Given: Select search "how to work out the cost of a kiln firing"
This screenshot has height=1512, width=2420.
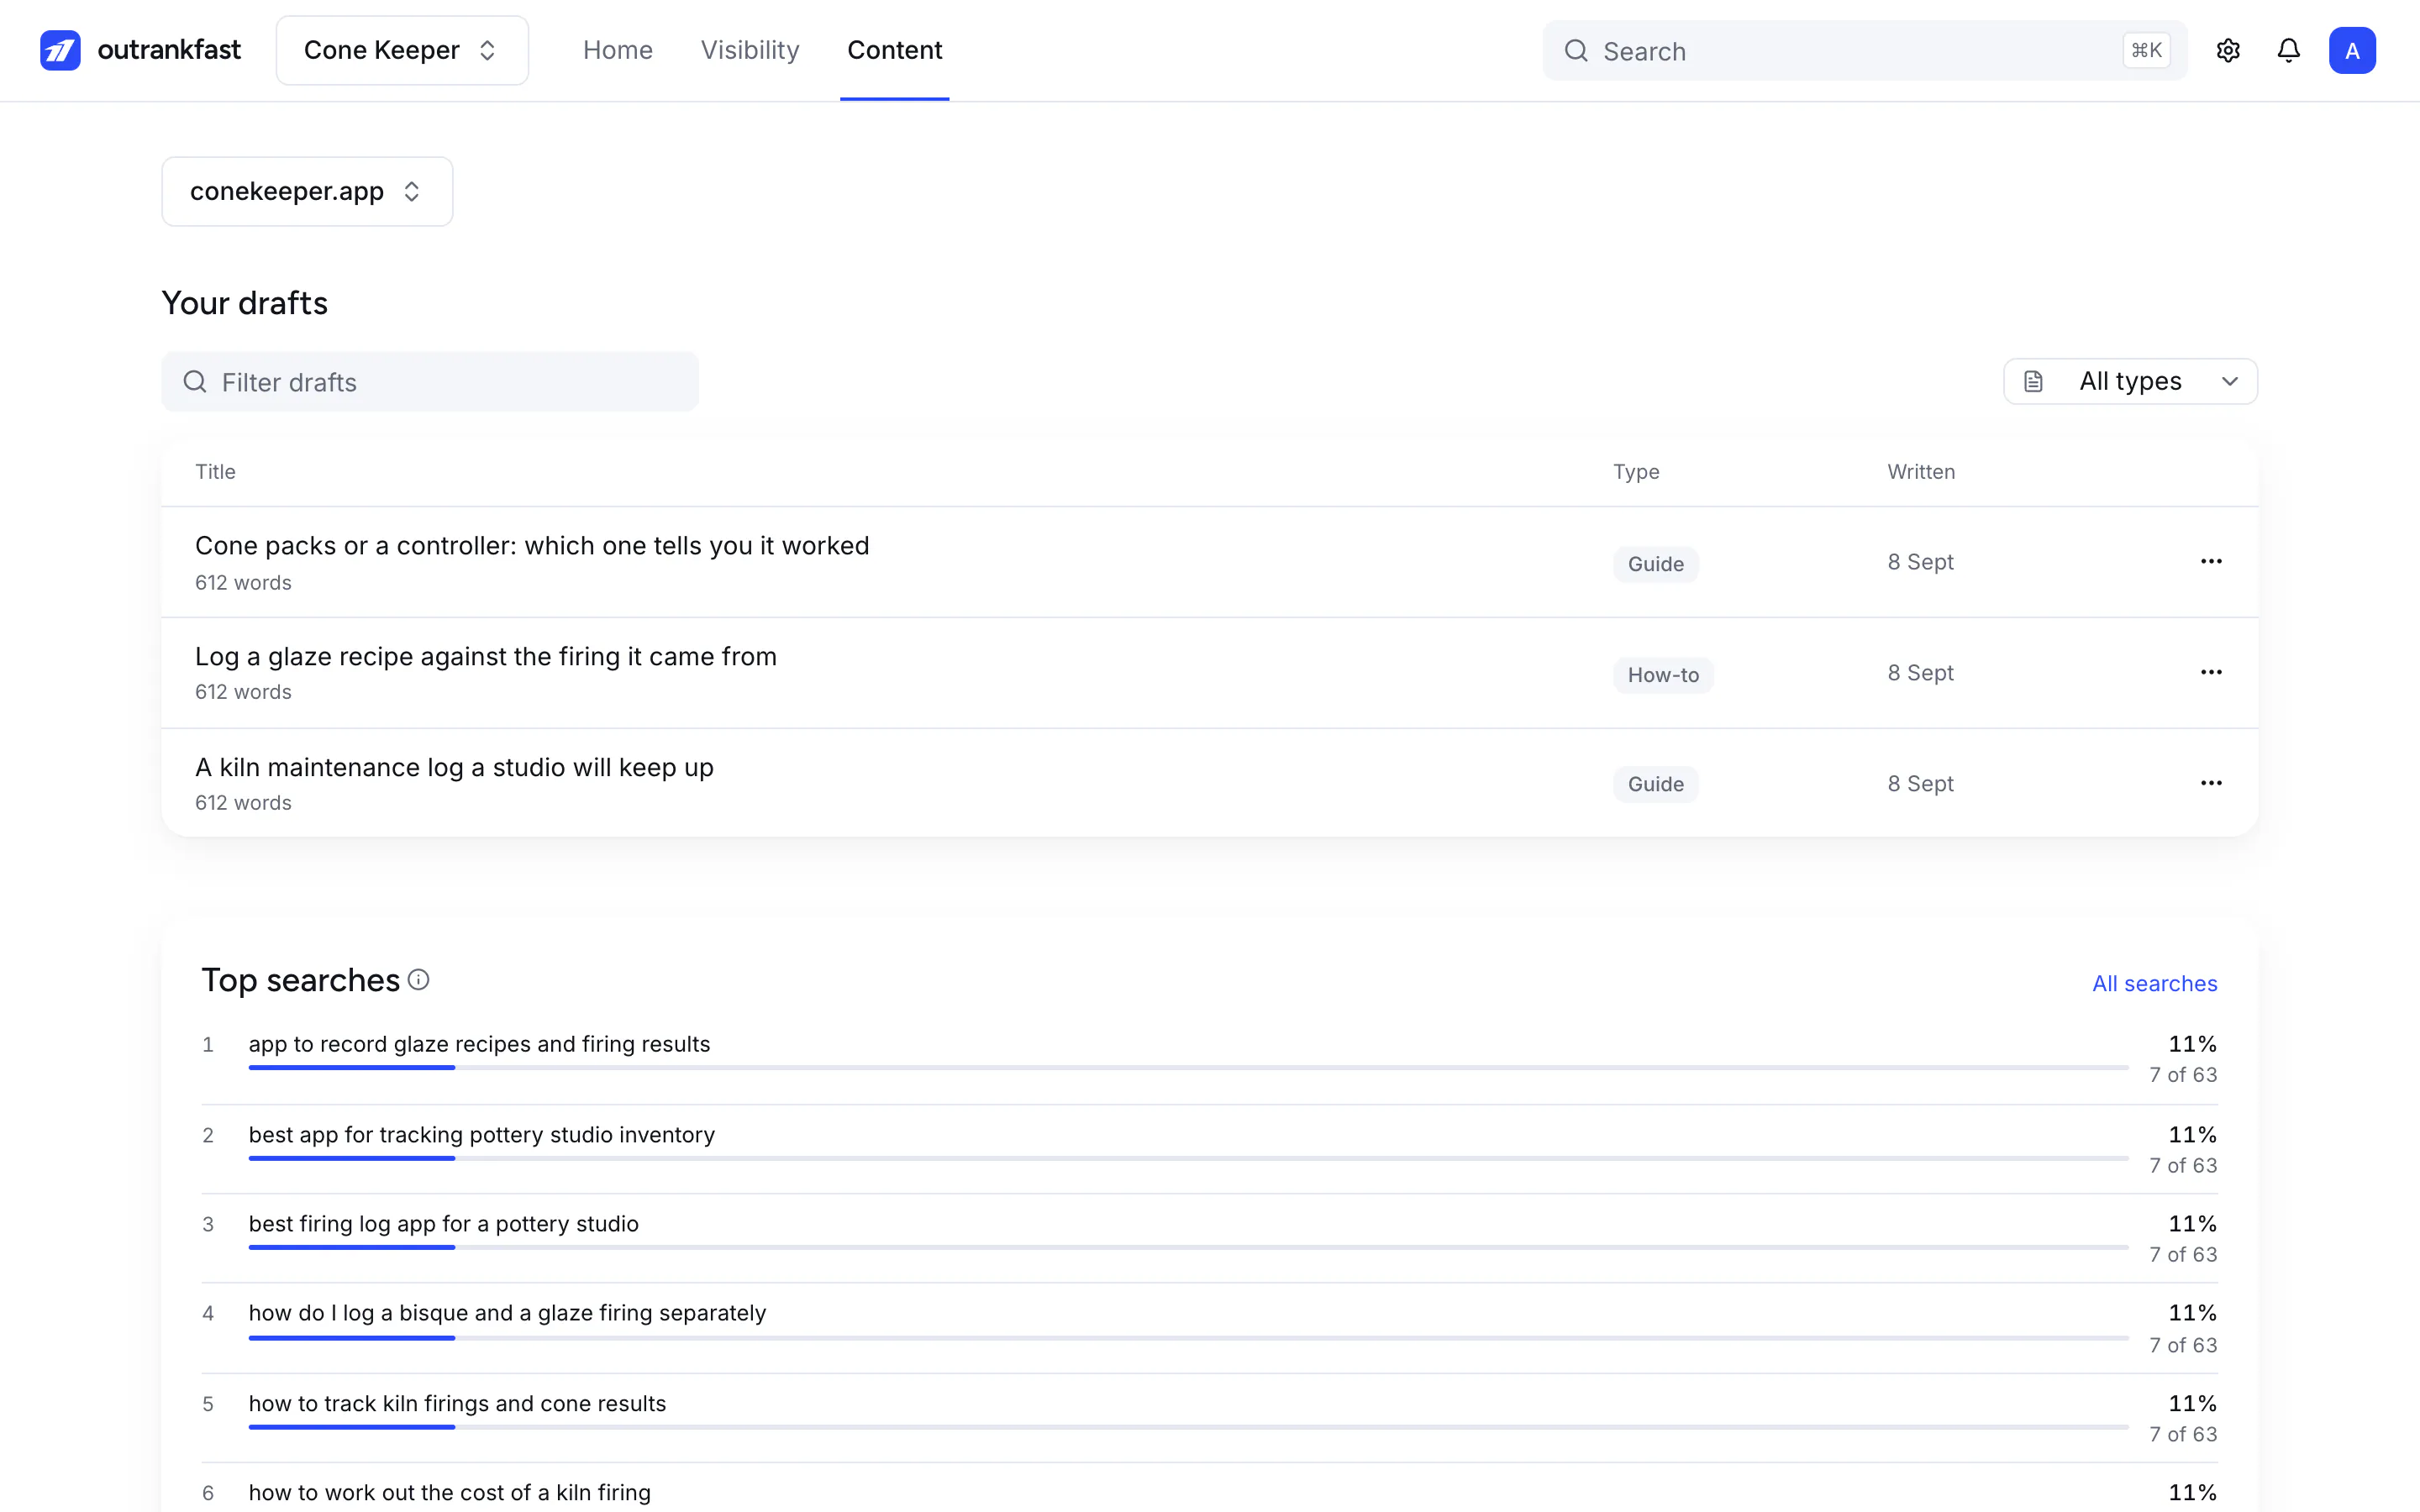Looking at the screenshot, I should pyautogui.click(x=449, y=1493).
